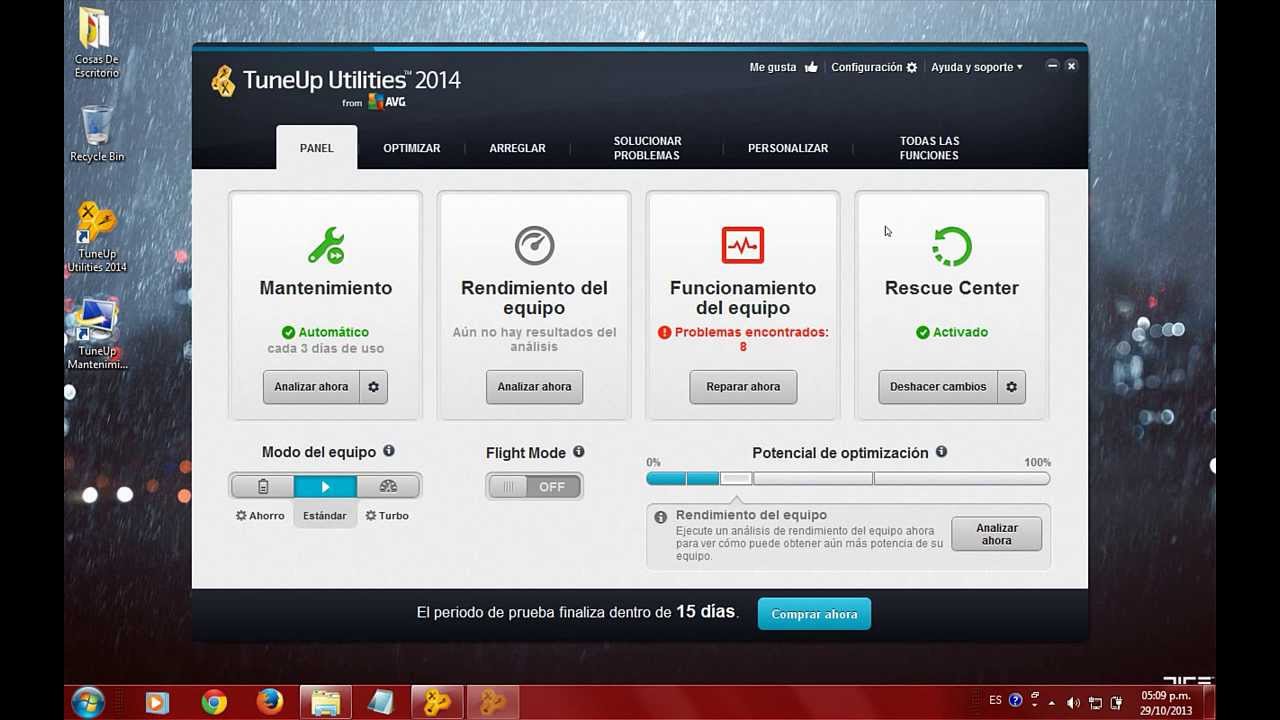Click the Reparar ahora button
Screen dimensions: 1280x720
(x=743, y=387)
